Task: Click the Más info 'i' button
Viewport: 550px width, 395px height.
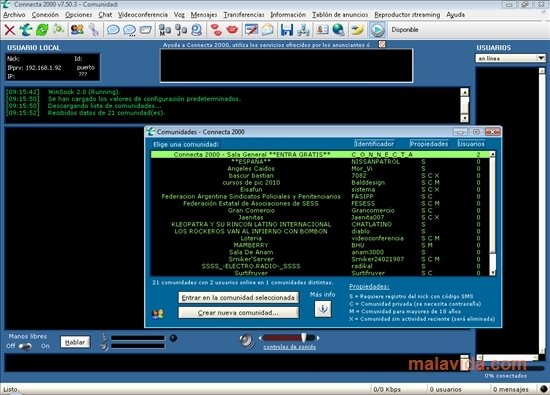Action: point(323,309)
